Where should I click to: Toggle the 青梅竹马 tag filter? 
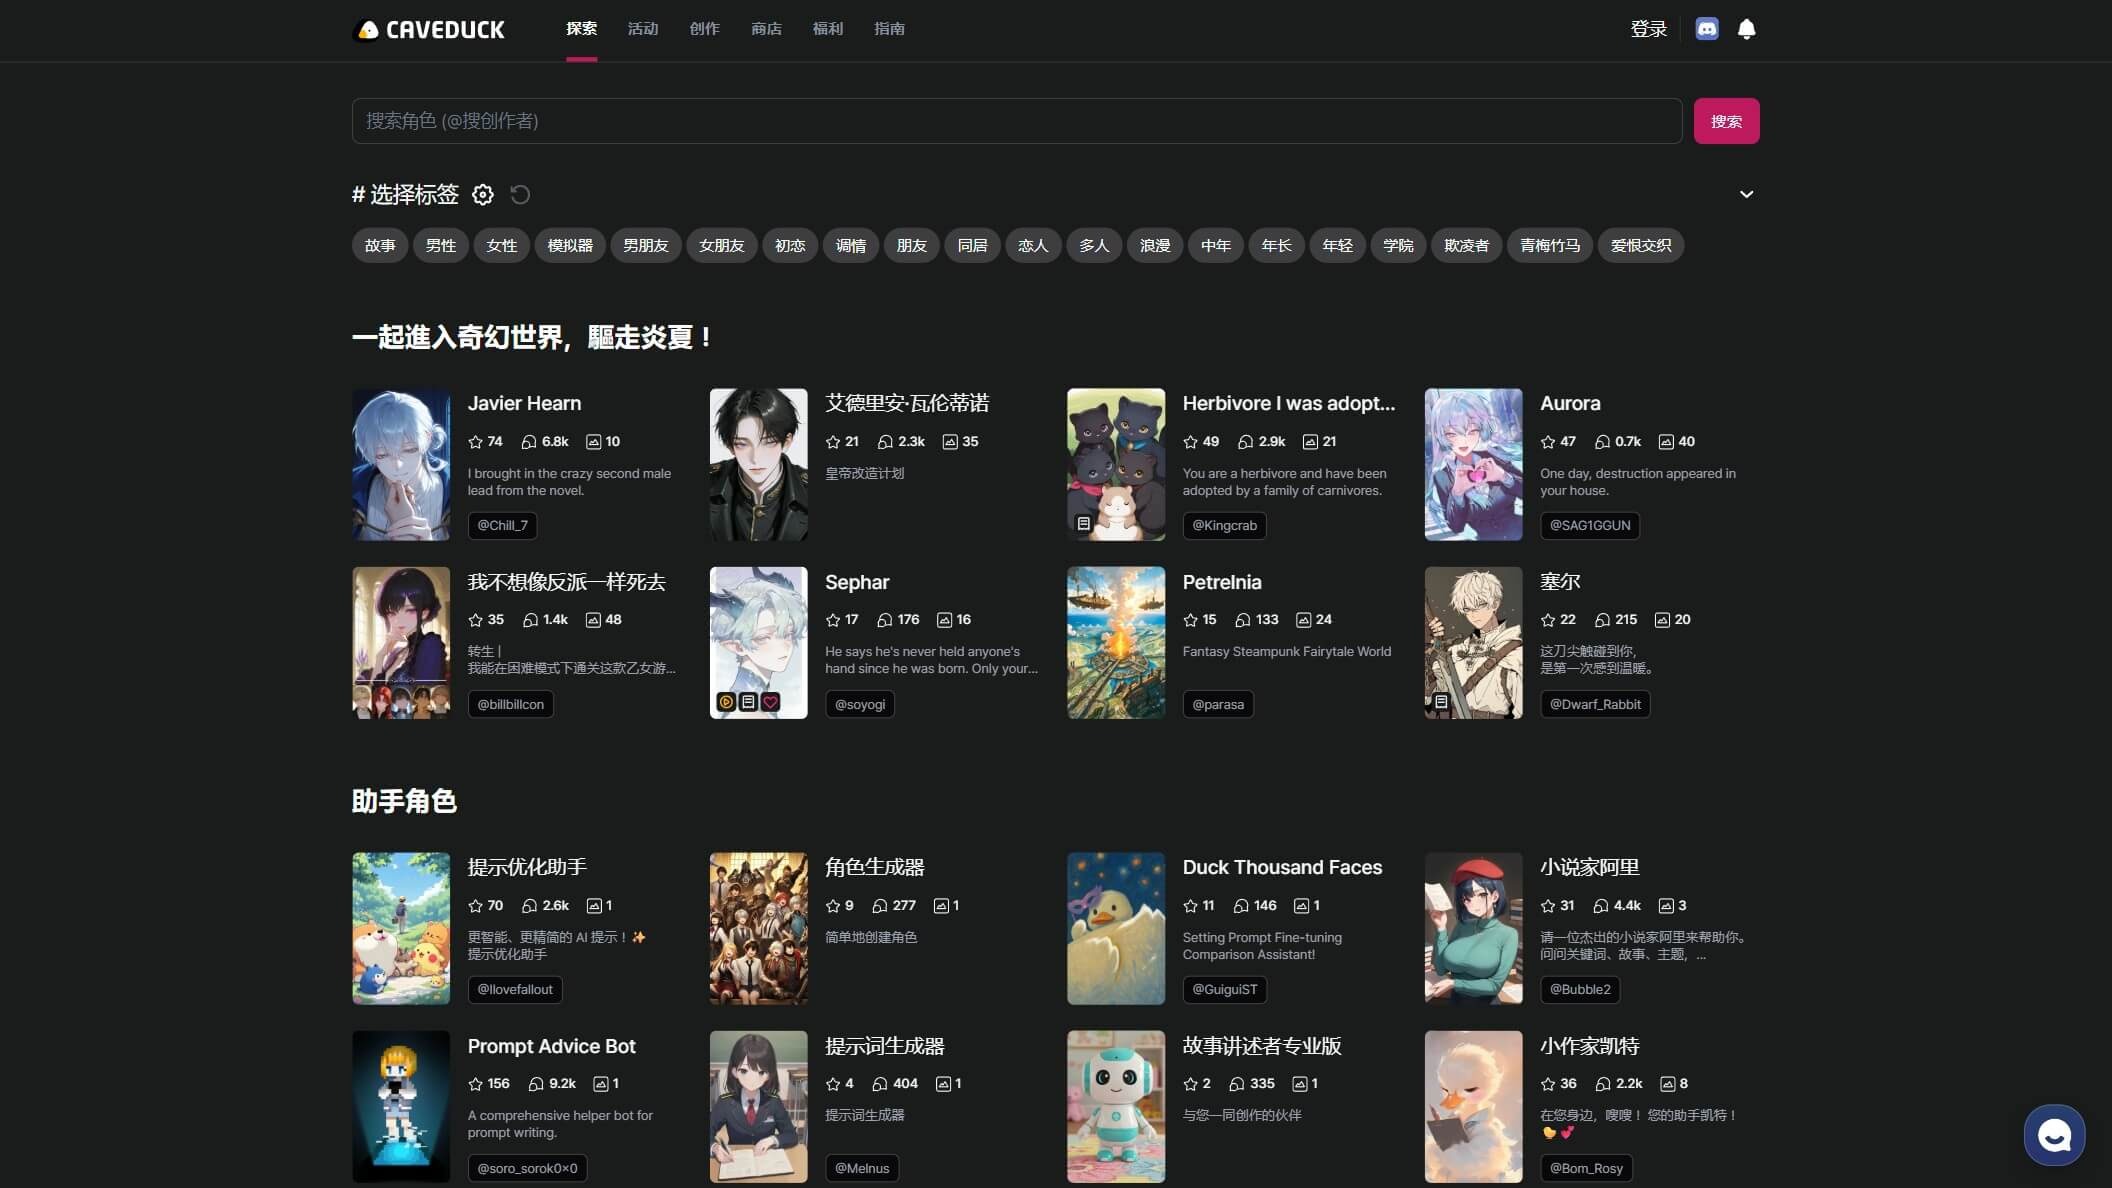[x=1549, y=245]
